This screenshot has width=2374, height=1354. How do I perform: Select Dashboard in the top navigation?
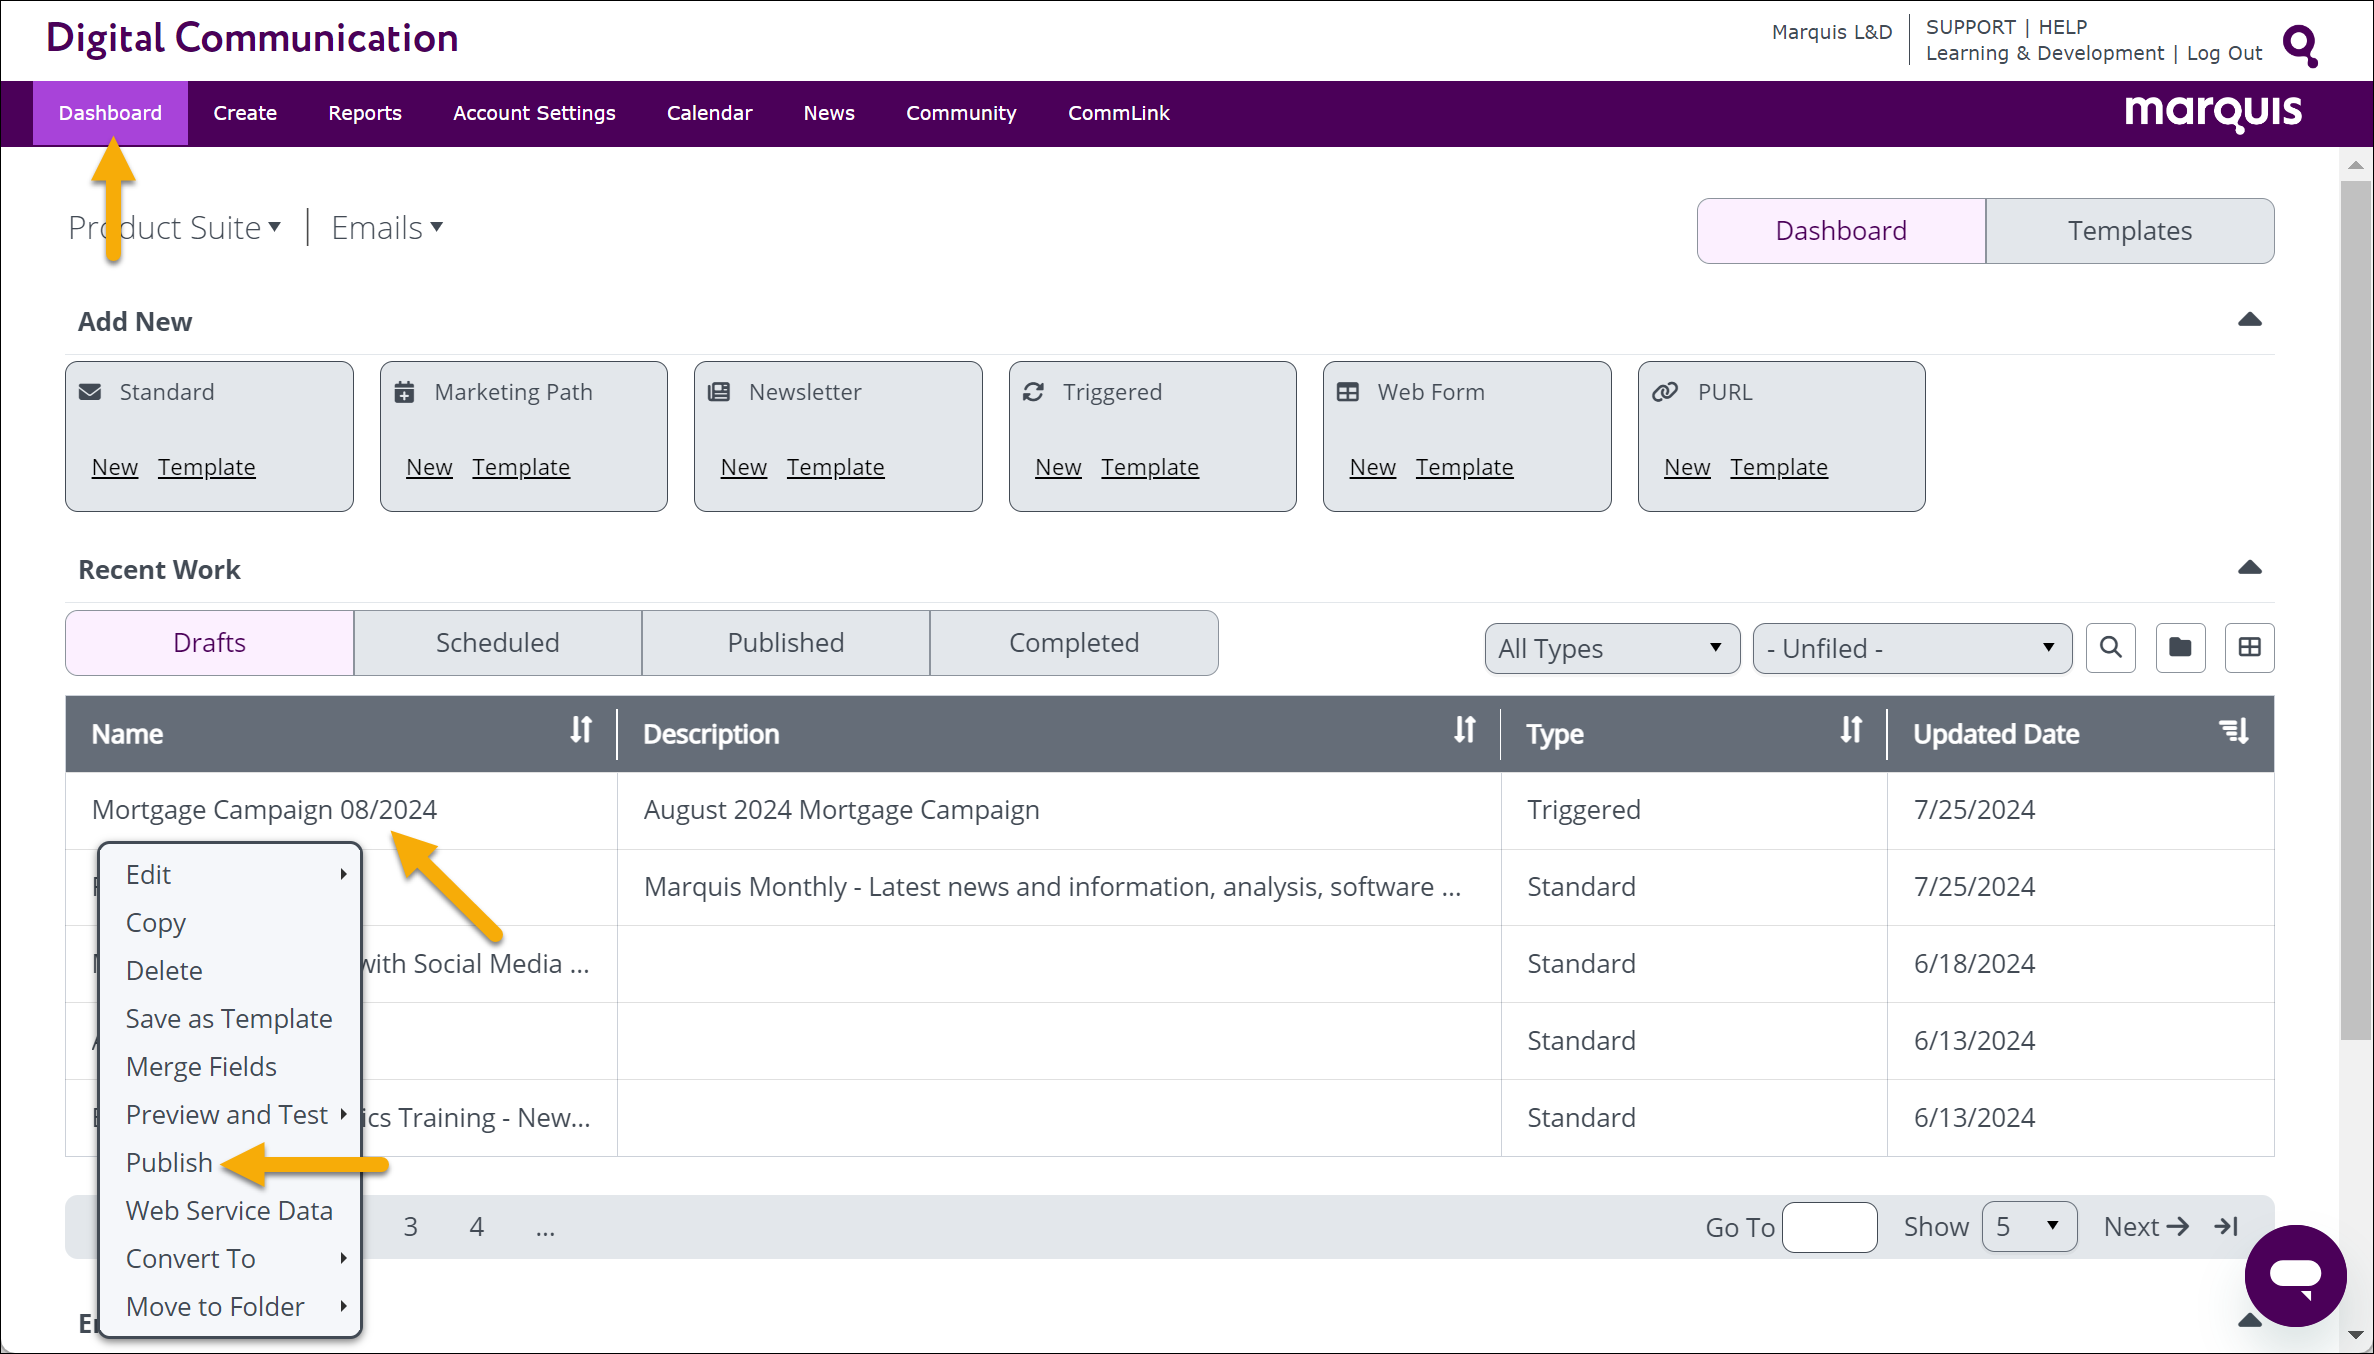(x=110, y=113)
